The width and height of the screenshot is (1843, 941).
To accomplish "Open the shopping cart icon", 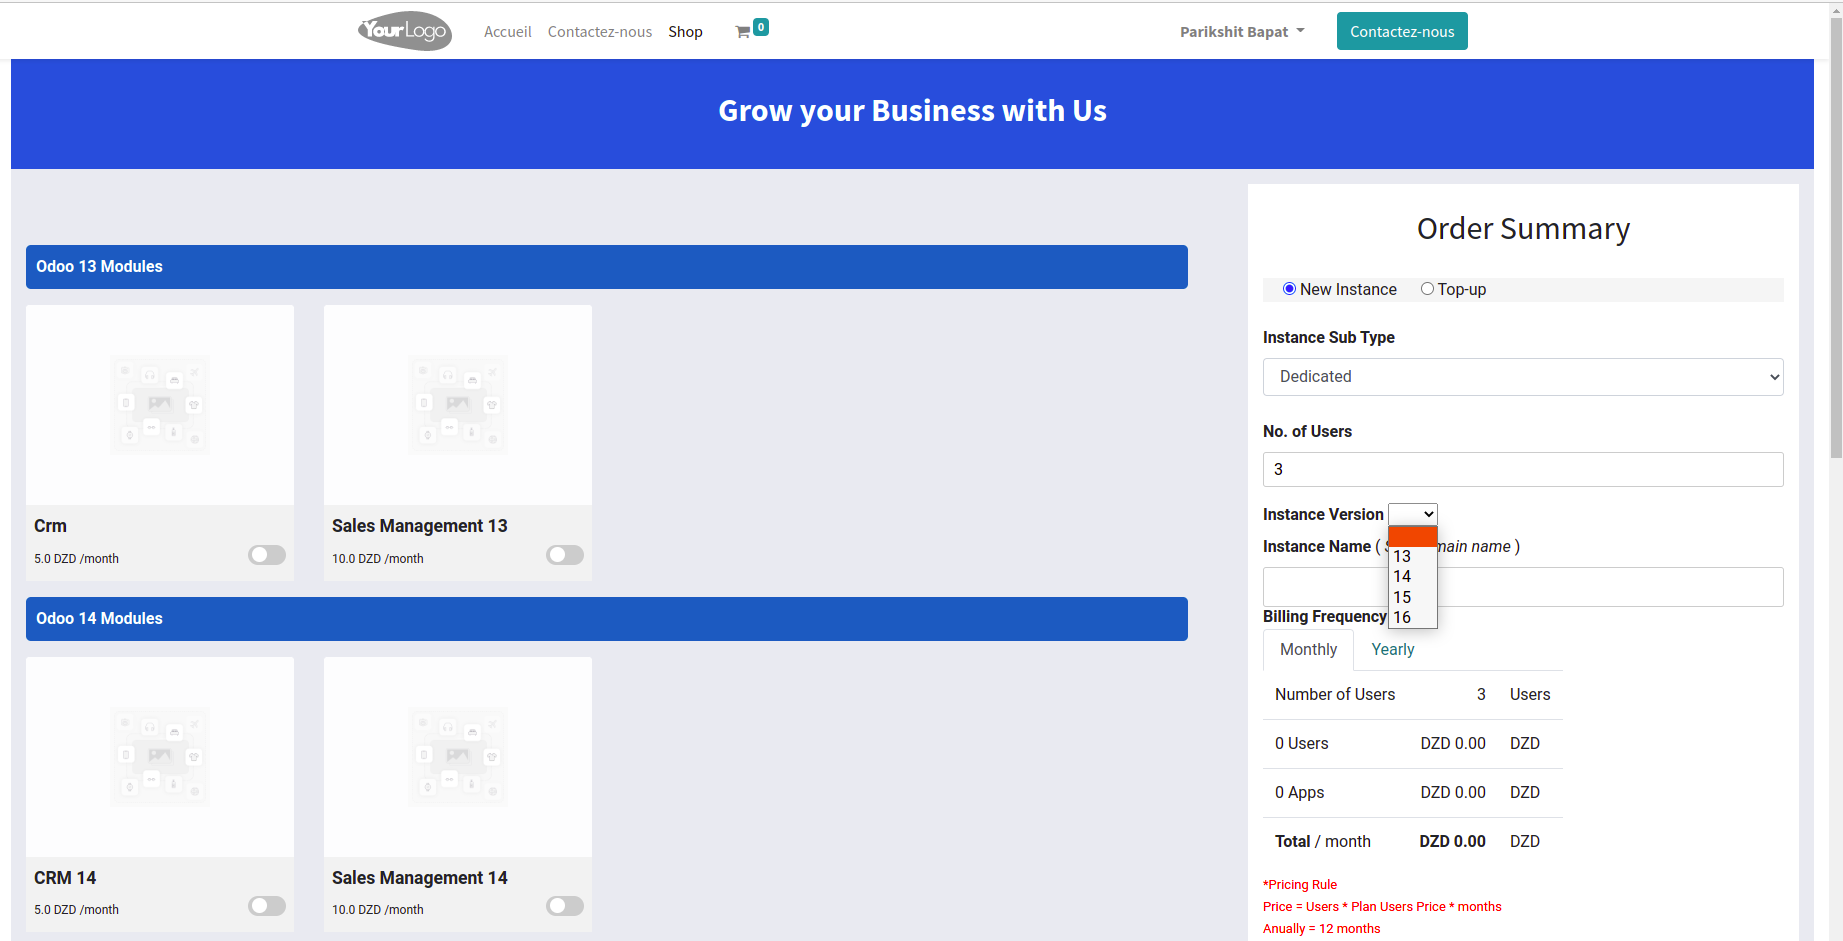I will [743, 32].
